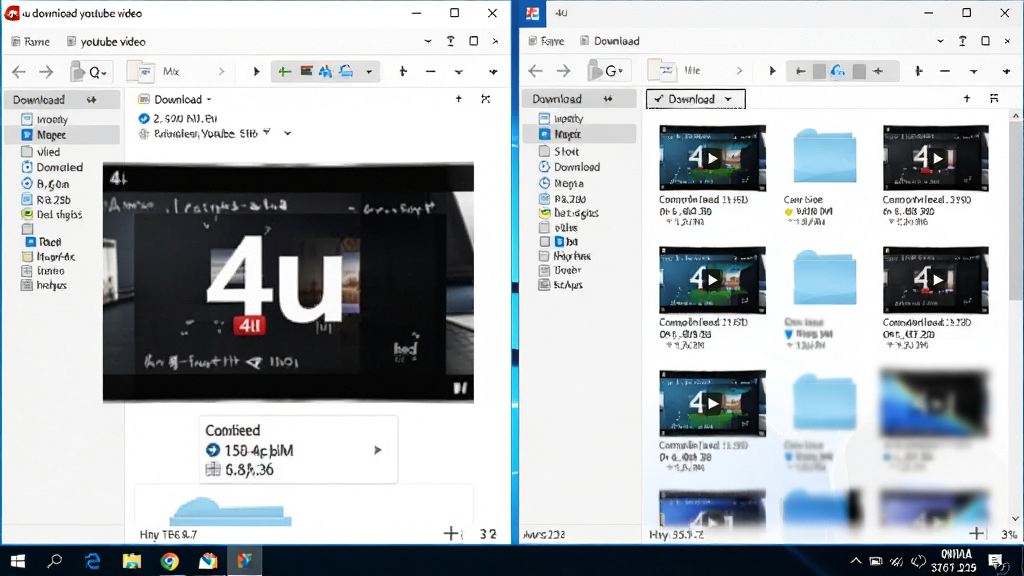Image resolution: width=1024 pixels, height=576 pixels.
Task: Toggle the Stoit checkbox in right sidebar
Action: coord(544,151)
